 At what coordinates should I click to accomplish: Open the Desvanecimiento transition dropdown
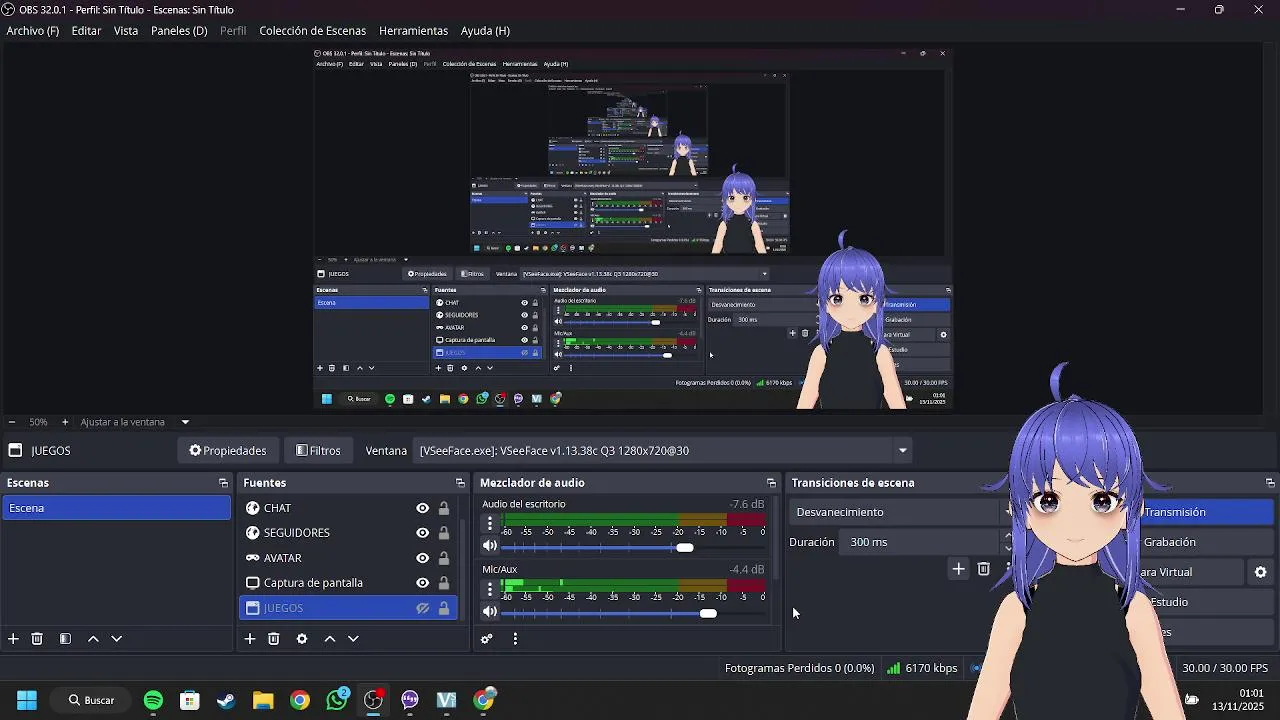(904, 512)
